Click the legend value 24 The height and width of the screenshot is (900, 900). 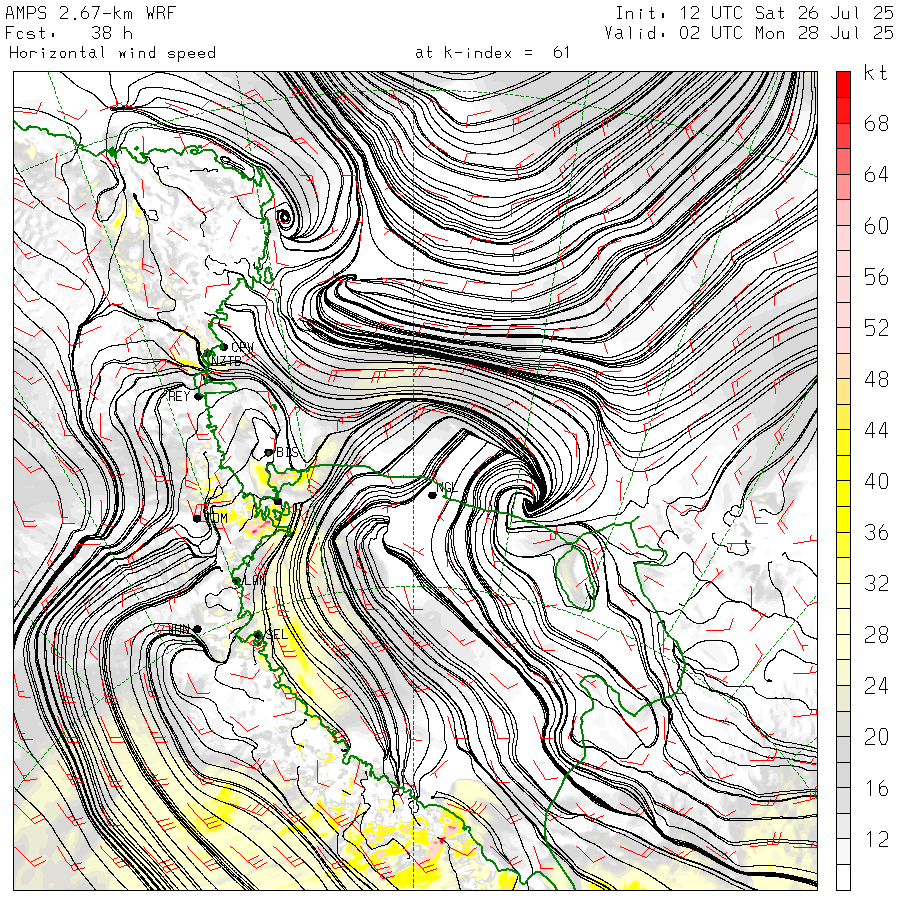[x=876, y=685]
